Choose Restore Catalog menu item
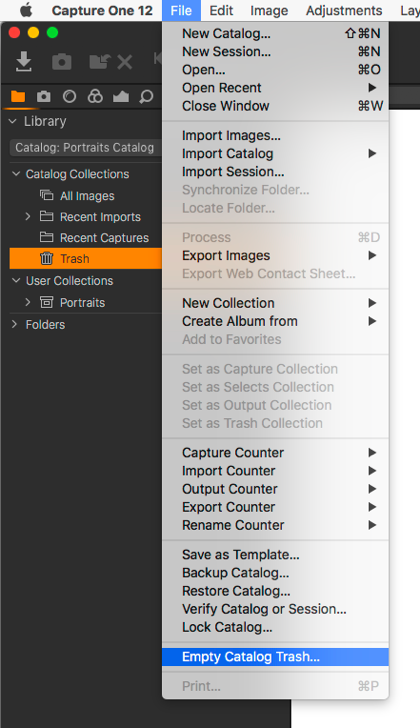This screenshot has width=420, height=728. click(275, 591)
